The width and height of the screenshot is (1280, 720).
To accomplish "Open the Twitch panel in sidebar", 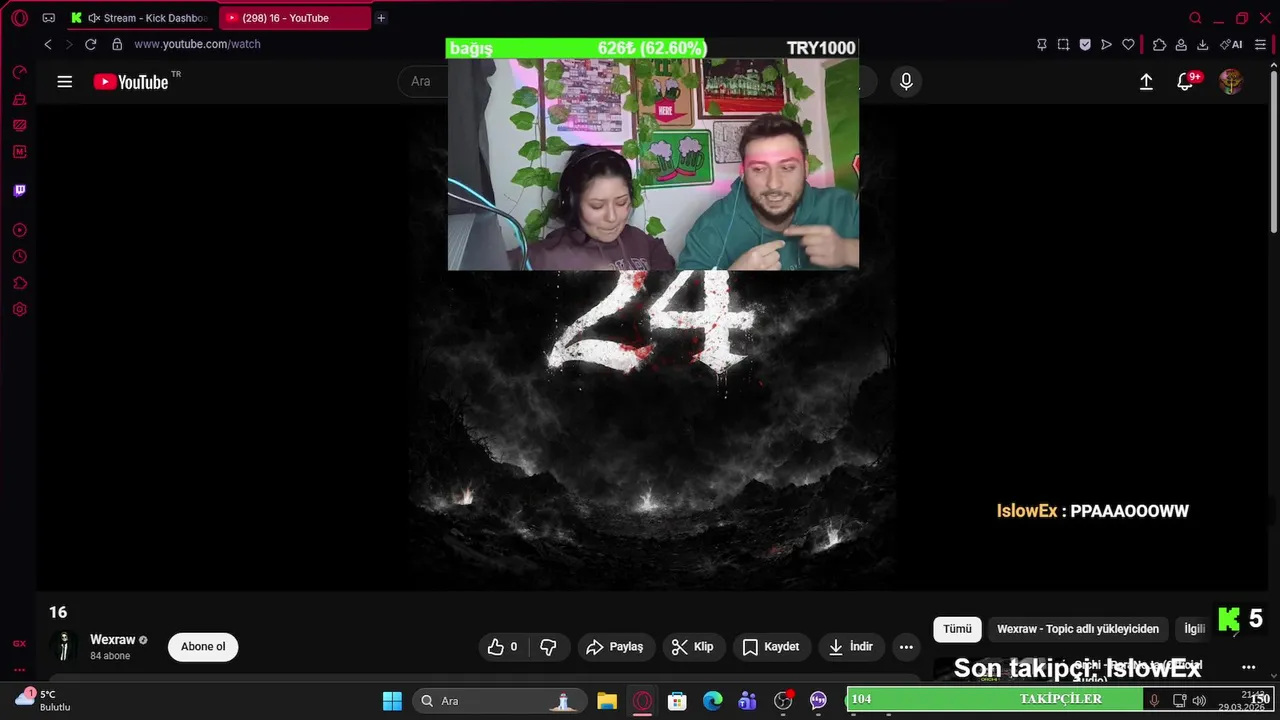I will (x=19, y=190).
